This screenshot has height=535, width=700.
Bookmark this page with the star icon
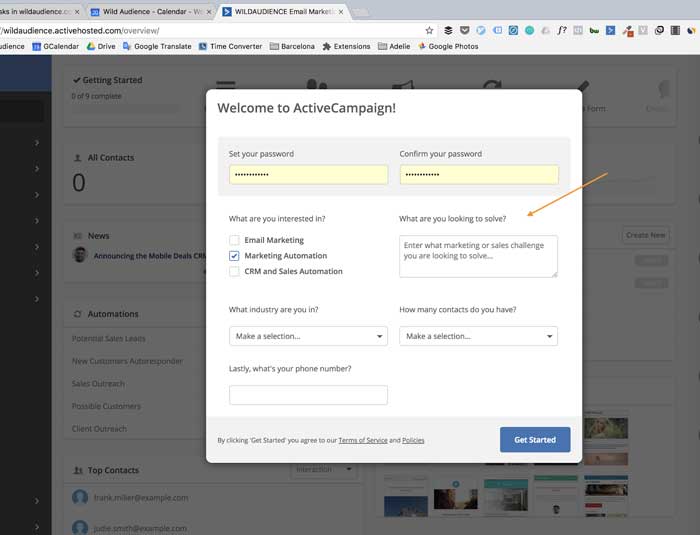pos(429,30)
